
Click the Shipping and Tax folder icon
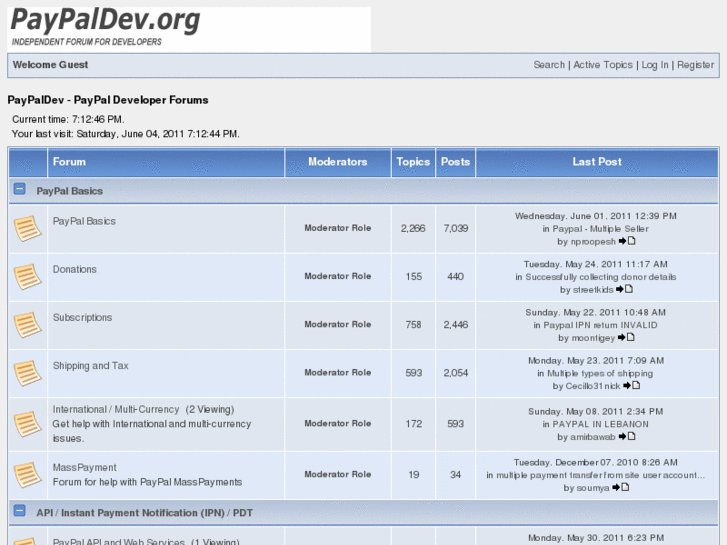click(x=27, y=373)
